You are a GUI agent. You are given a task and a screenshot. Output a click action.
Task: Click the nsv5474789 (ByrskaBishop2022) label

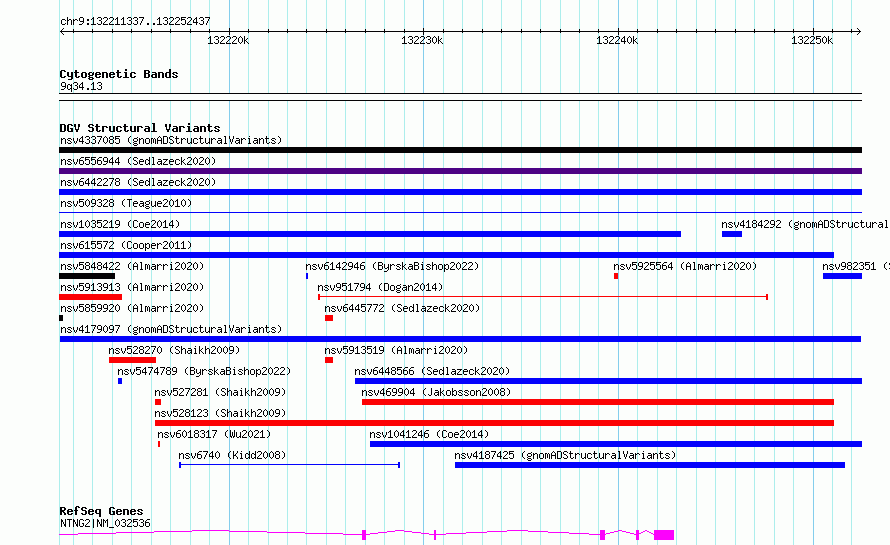click(204, 371)
